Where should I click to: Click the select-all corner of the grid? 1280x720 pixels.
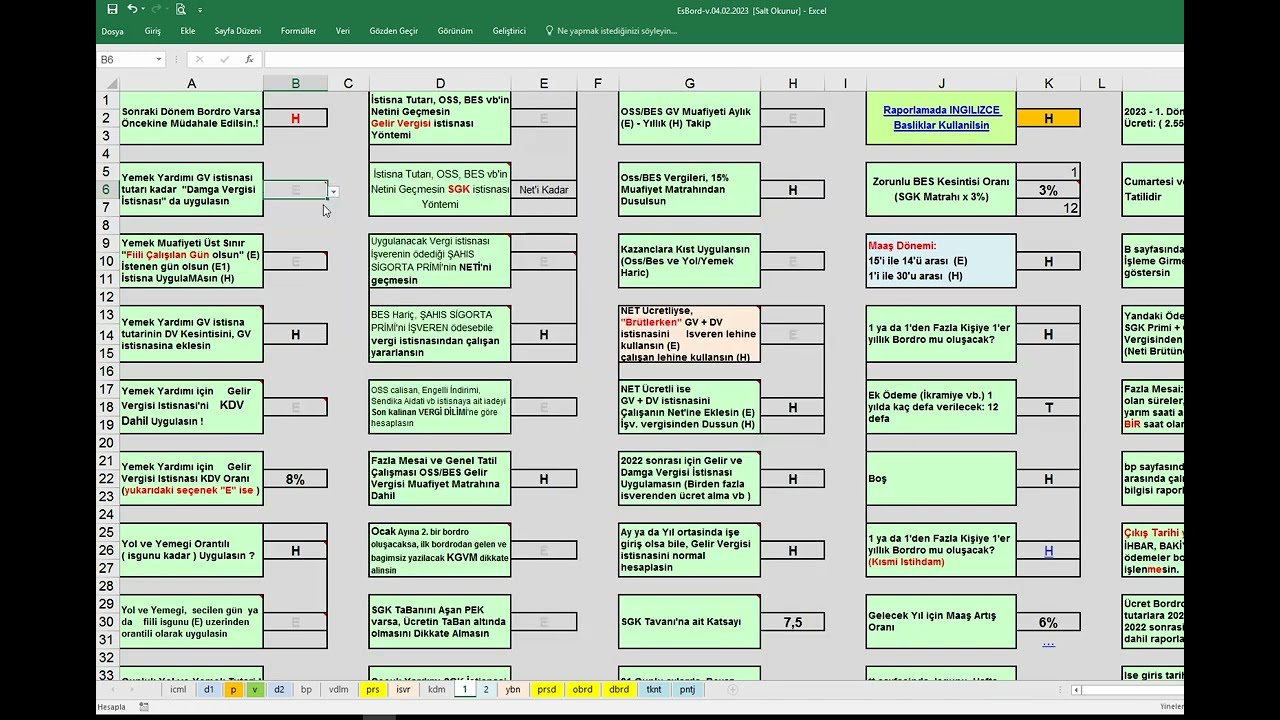point(107,83)
